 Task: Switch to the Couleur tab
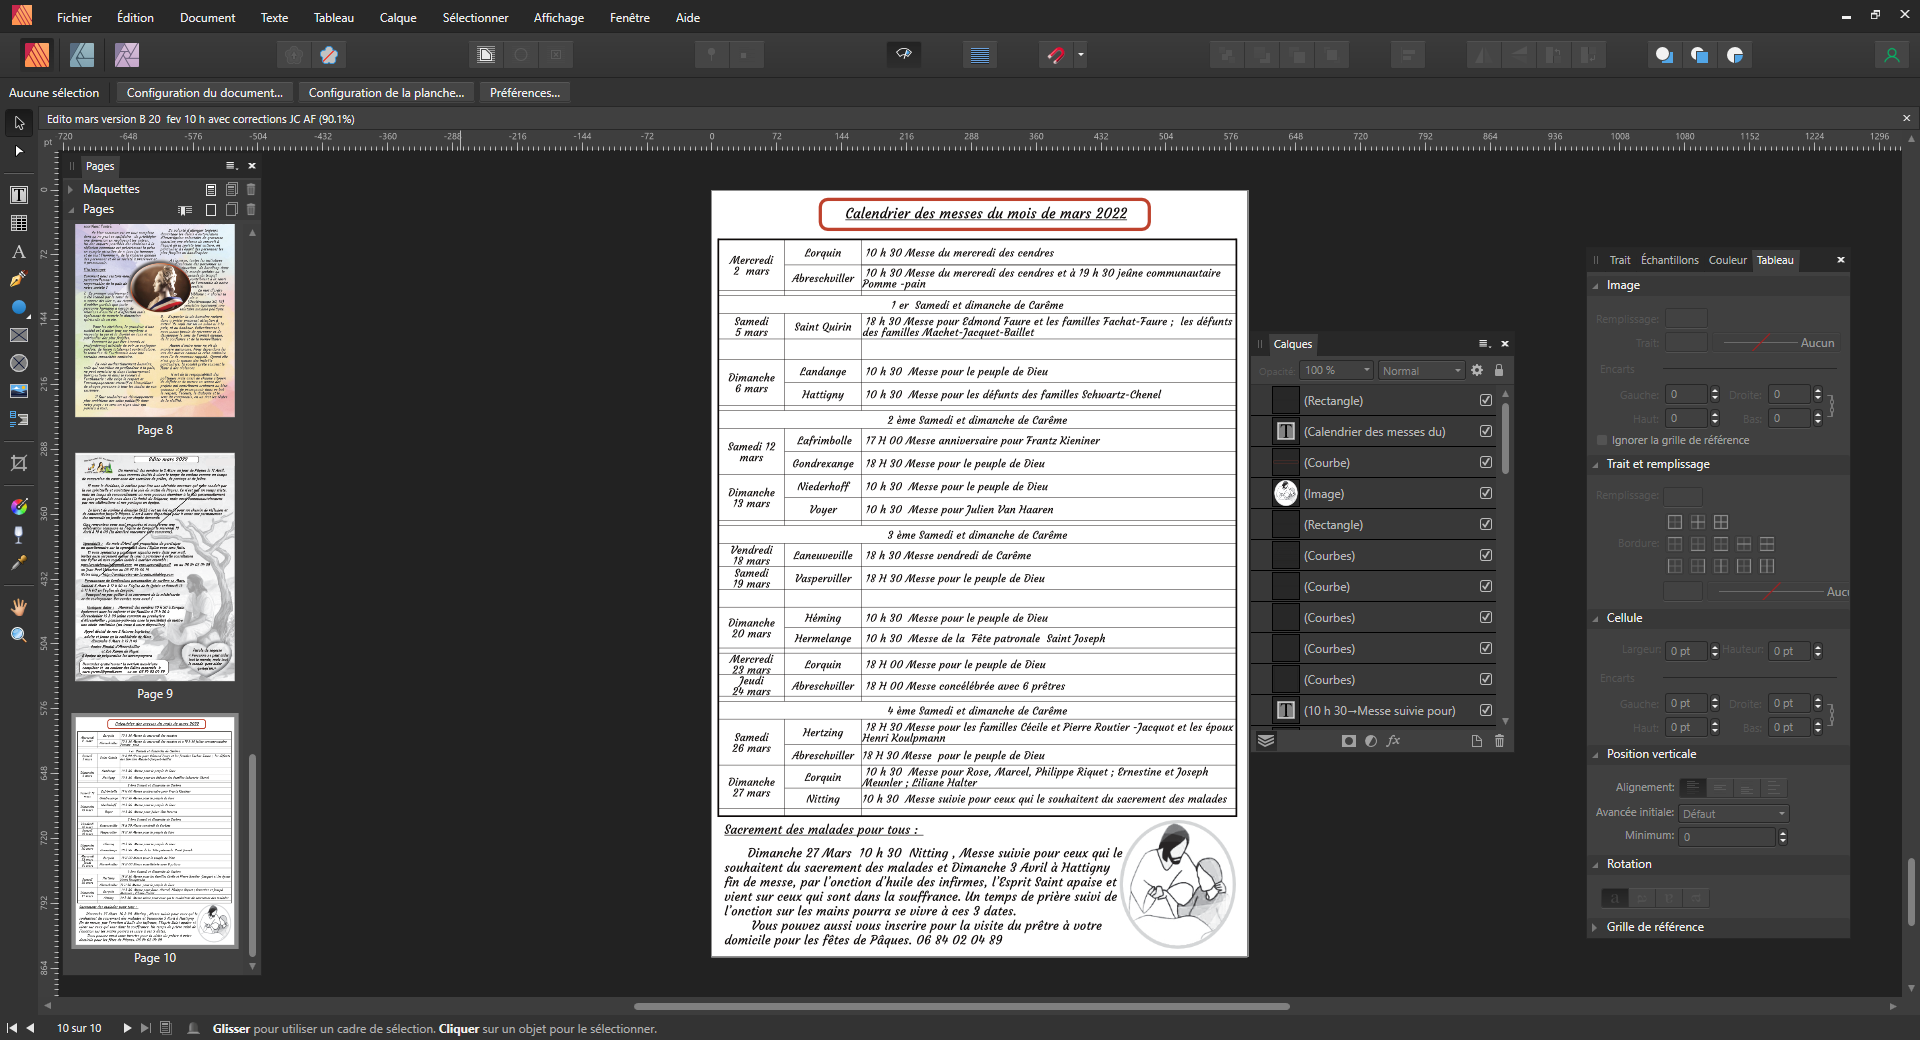[1727, 260]
